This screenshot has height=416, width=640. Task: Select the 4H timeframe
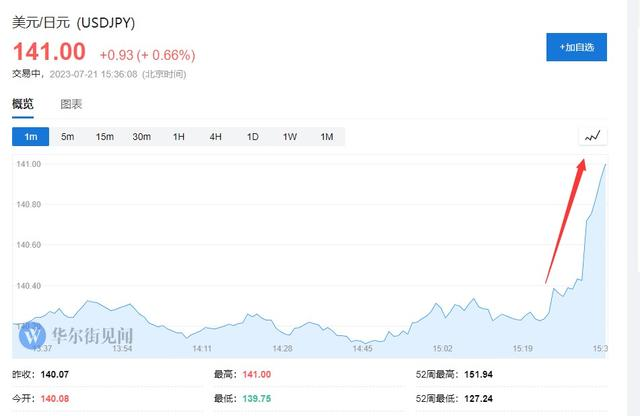[x=215, y=136]
